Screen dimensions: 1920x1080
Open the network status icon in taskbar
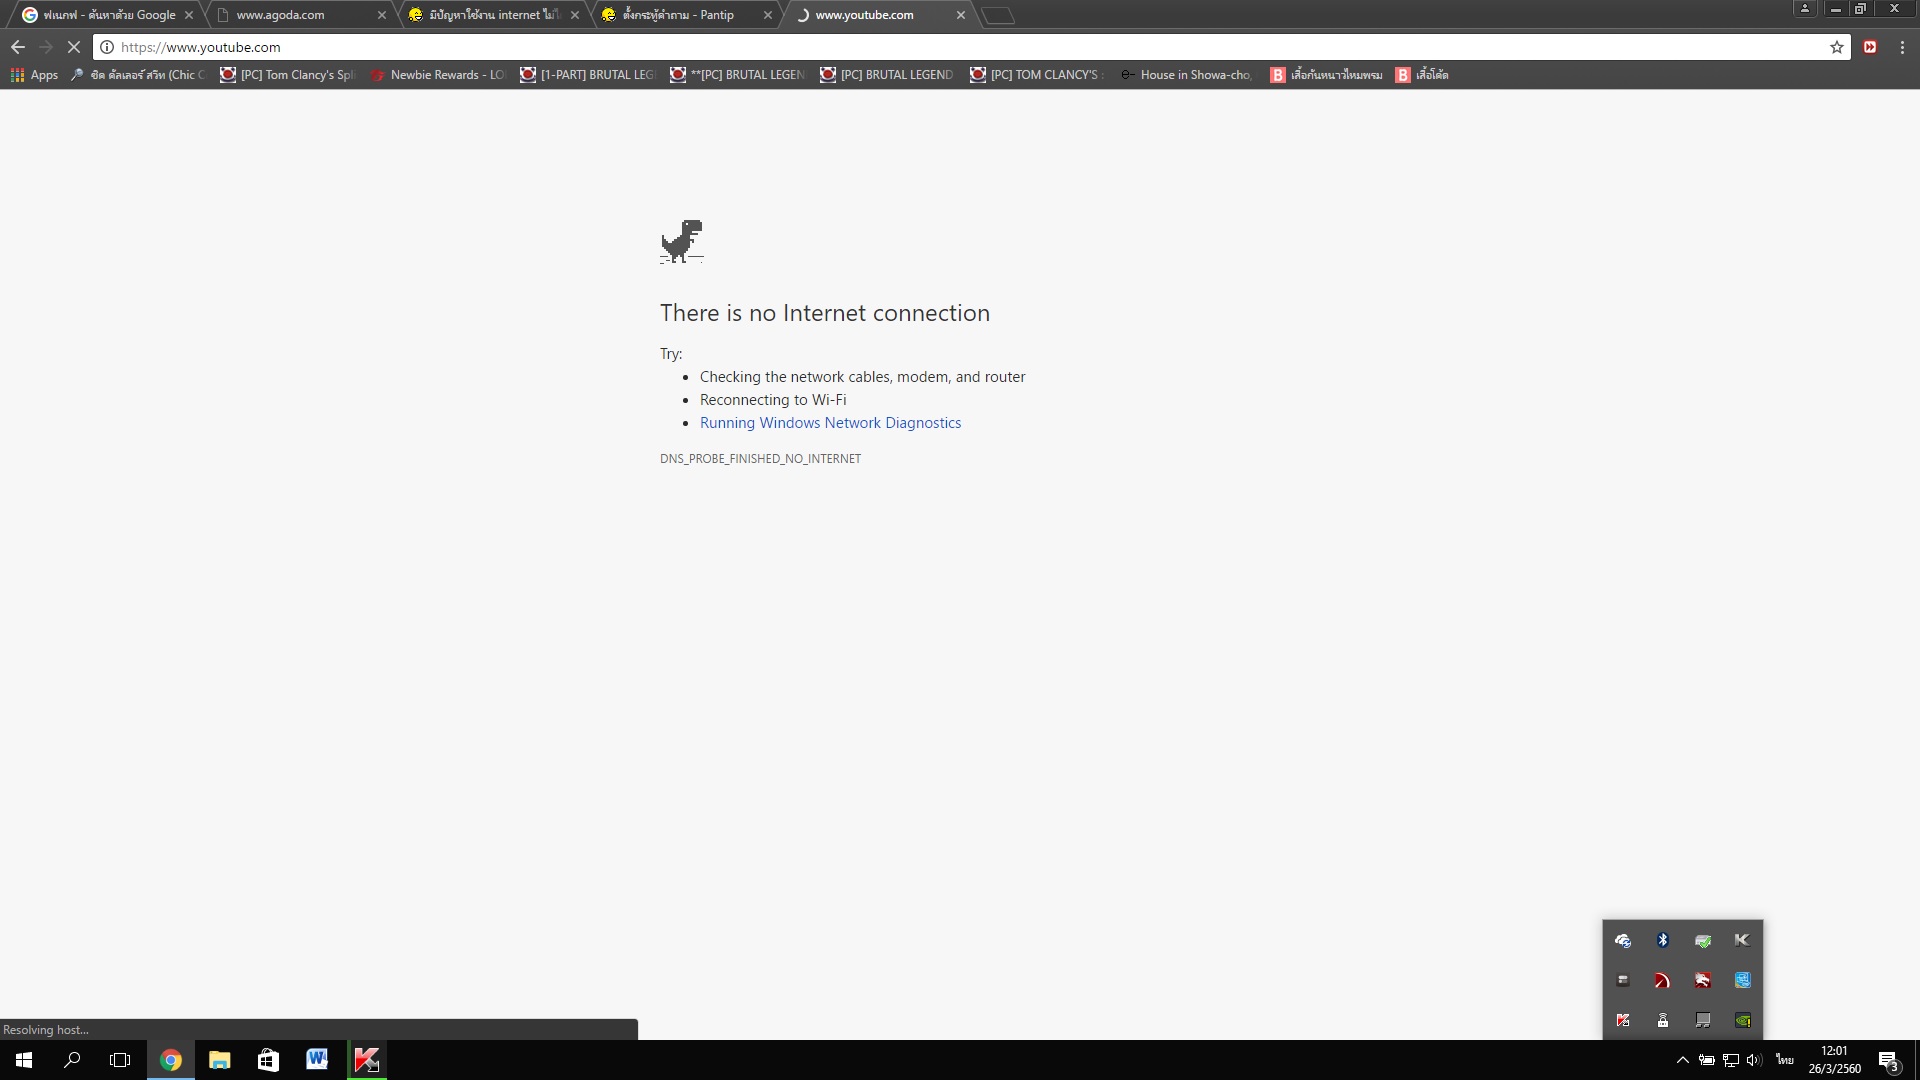pos(1731,1060)
